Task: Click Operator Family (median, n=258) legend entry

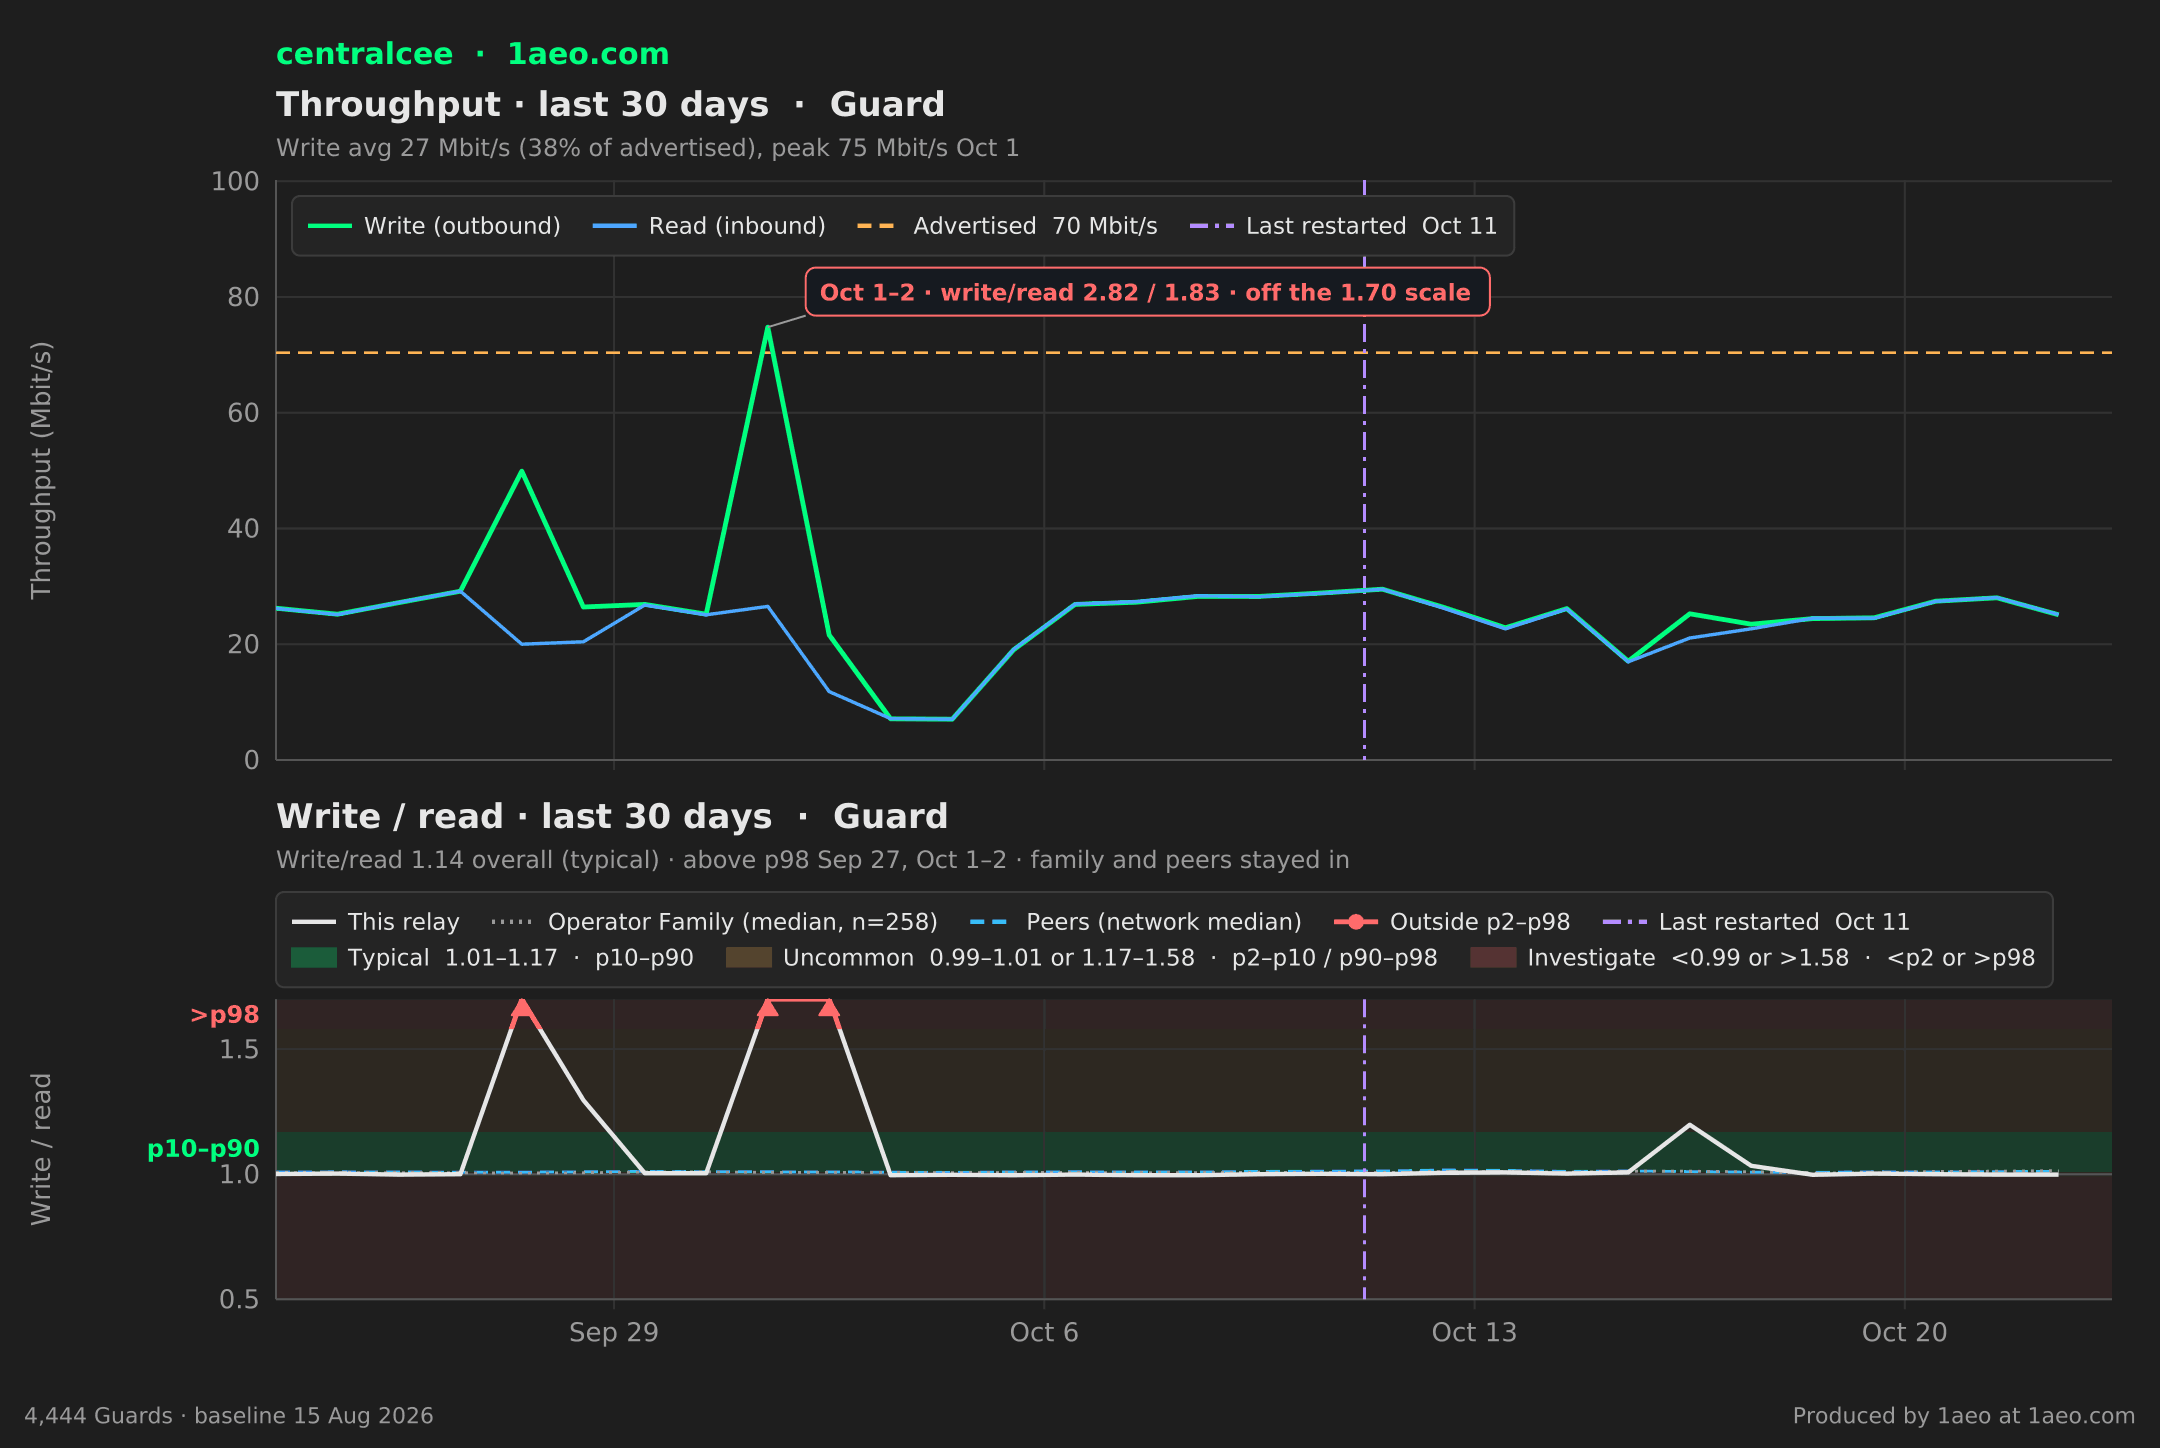Action: pyautogui.click(x=714, y=922)
